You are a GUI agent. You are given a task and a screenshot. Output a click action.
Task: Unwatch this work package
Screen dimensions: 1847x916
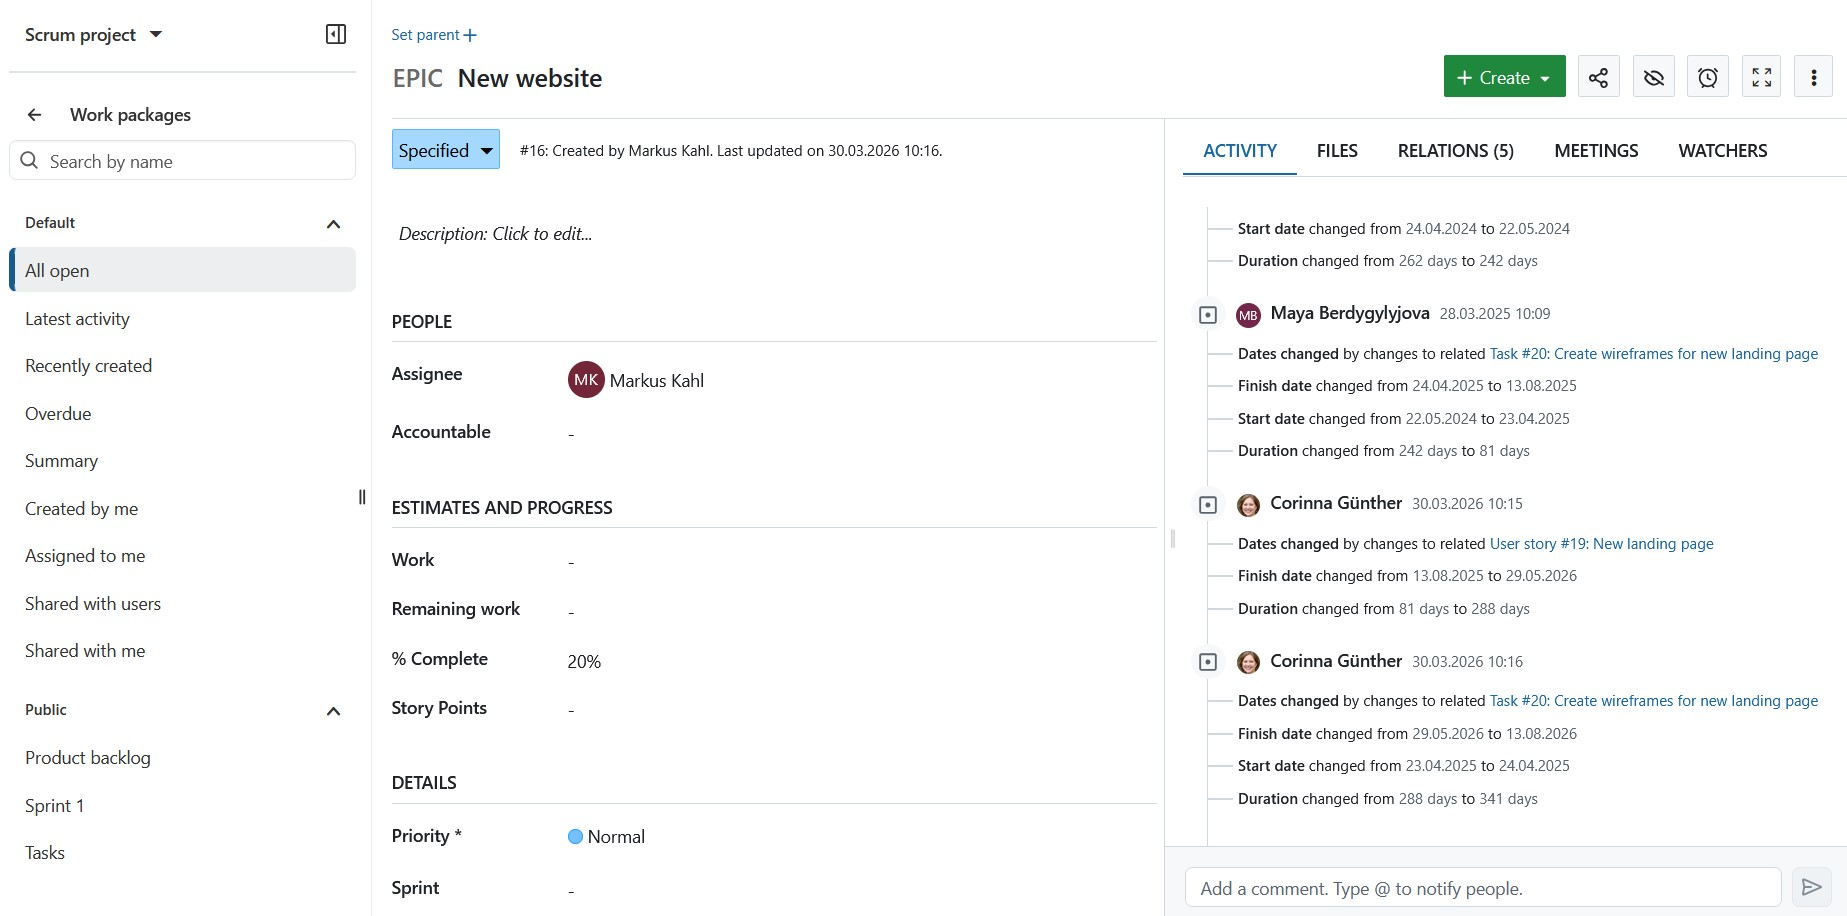[x=1652, y=76]
